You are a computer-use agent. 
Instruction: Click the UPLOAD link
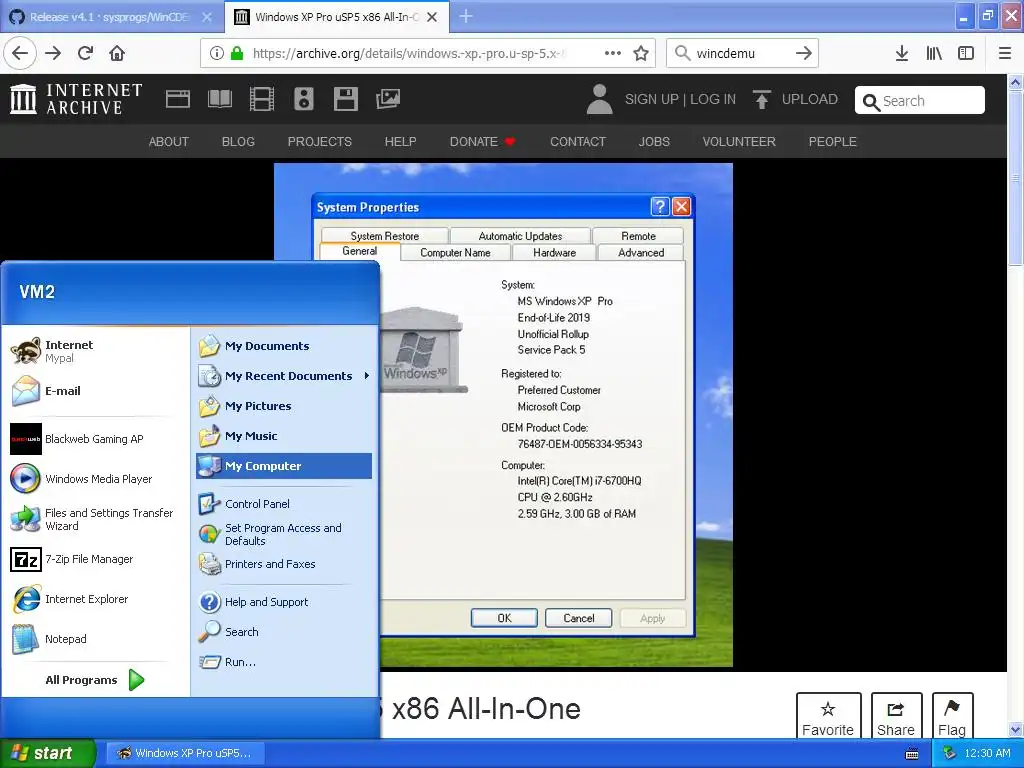(795, 99)
